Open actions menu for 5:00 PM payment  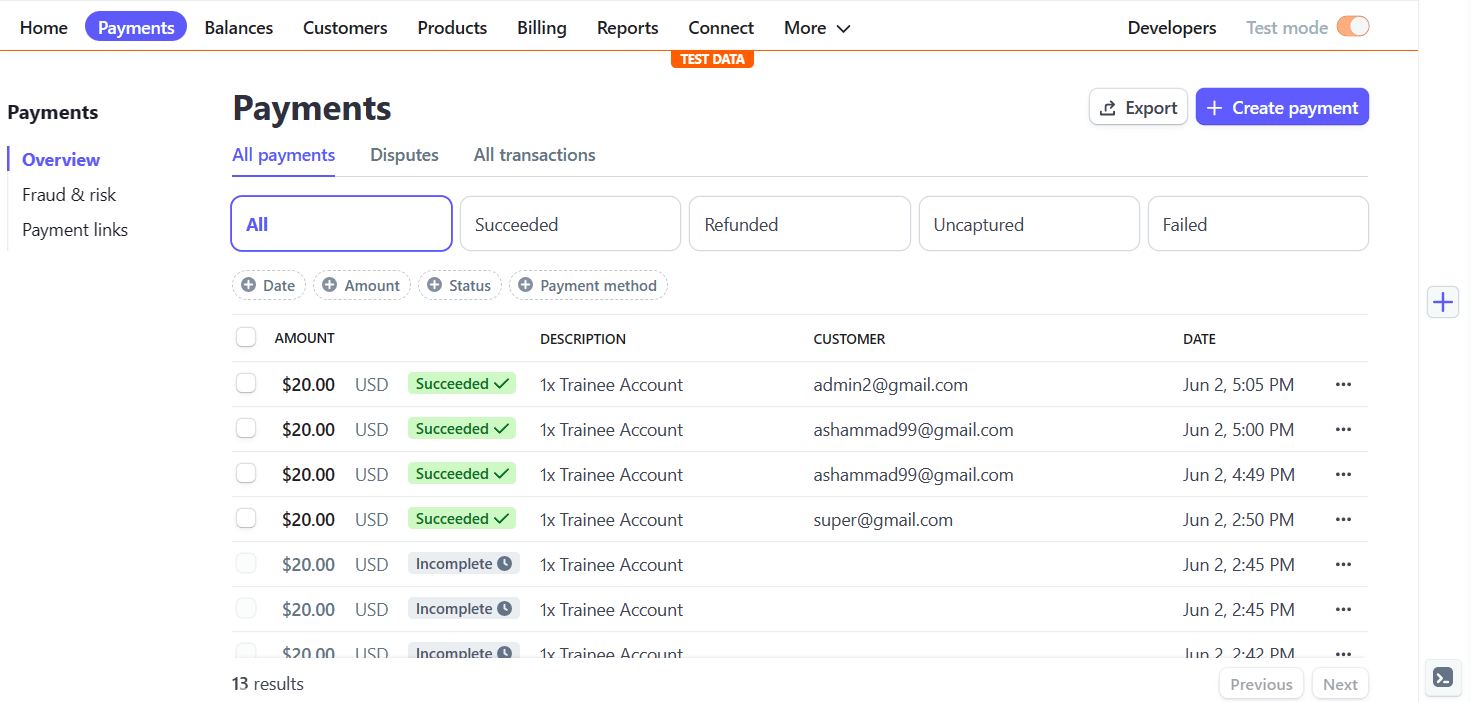point(1343,429)
